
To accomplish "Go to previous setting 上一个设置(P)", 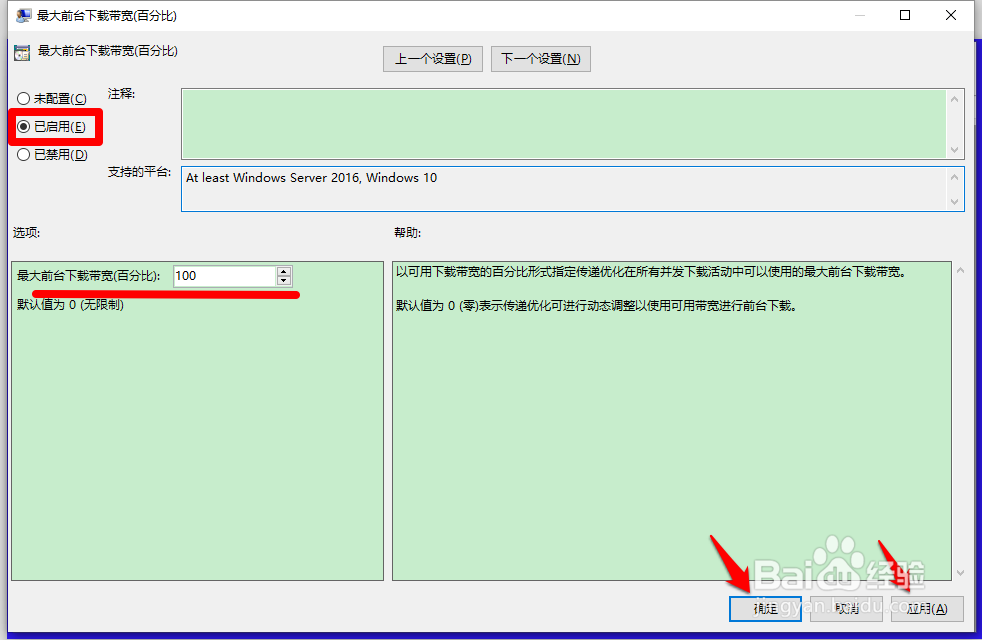I will point(433,59).
